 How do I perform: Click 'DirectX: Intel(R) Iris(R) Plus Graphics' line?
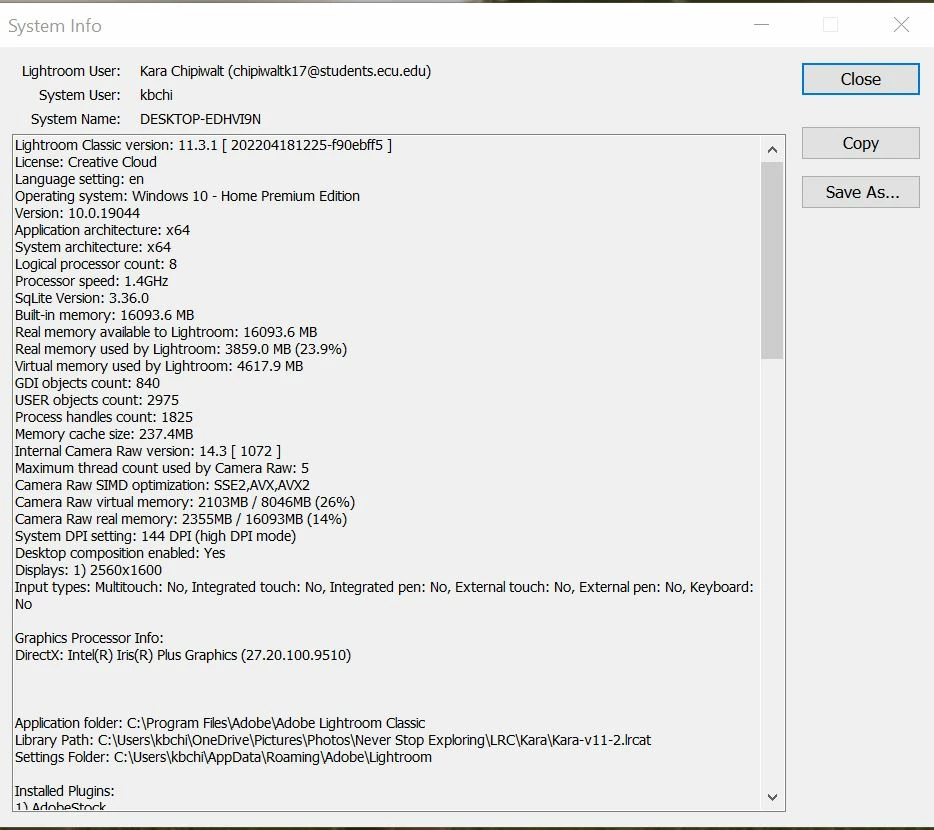pos(183,655)
